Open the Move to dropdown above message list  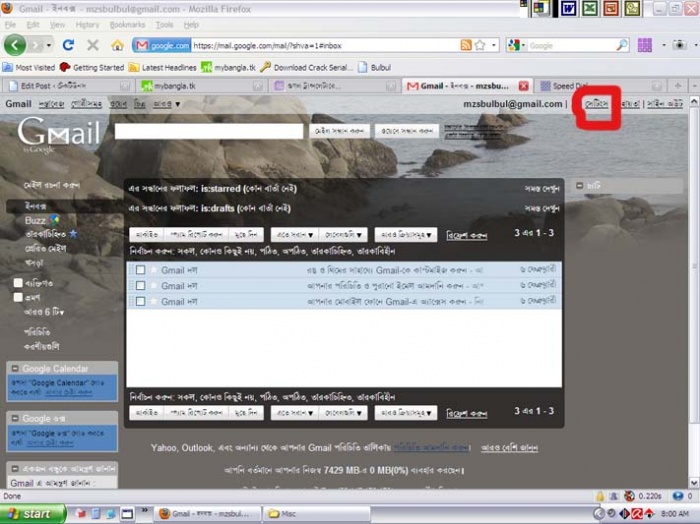[294, 235]
